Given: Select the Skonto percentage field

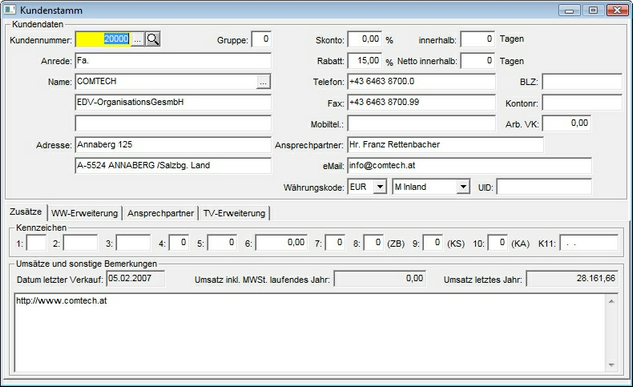Looking at the screenshot, I should tap(365, 39).
